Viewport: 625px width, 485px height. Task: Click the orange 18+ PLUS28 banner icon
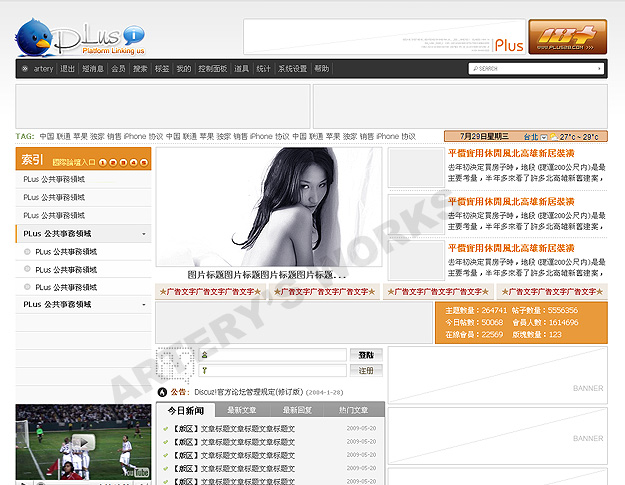tap(567, 37)
